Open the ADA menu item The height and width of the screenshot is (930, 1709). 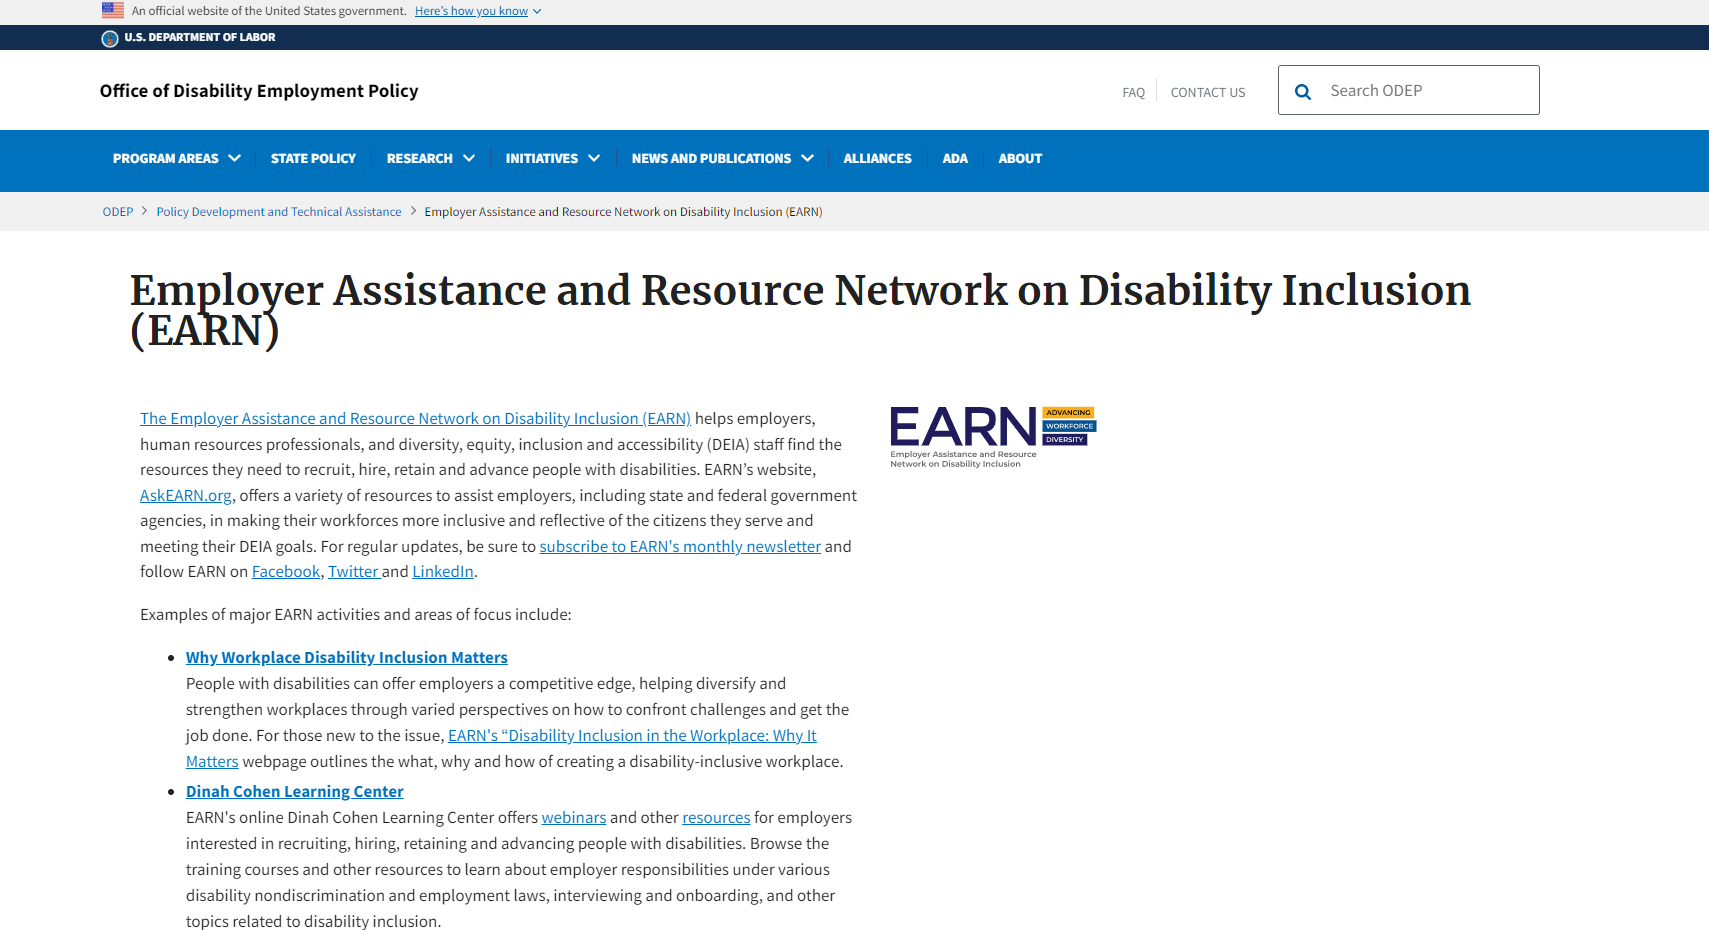tap(955, 158)
